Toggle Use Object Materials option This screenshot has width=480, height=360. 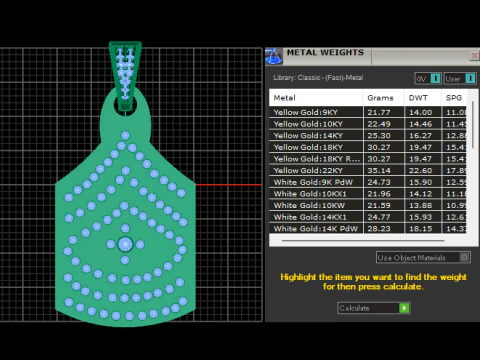[x=423, y=257]
